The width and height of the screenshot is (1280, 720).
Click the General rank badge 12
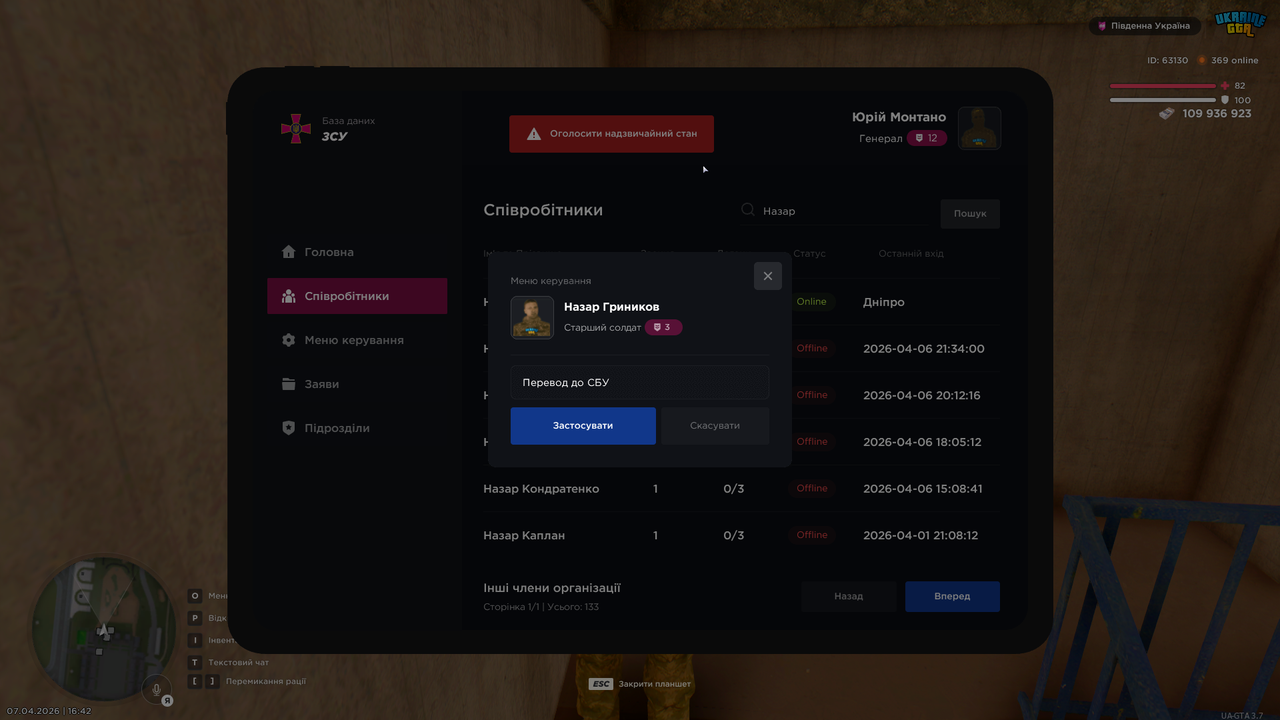[x=926, y=138]
